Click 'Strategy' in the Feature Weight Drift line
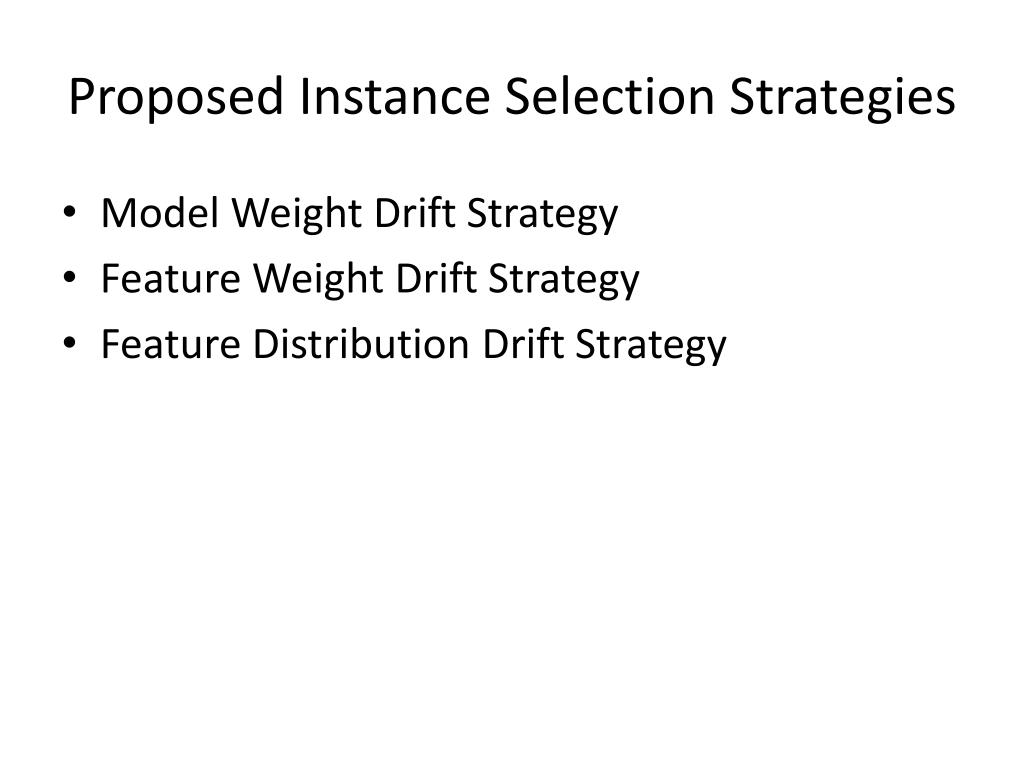 coord(564,280)
